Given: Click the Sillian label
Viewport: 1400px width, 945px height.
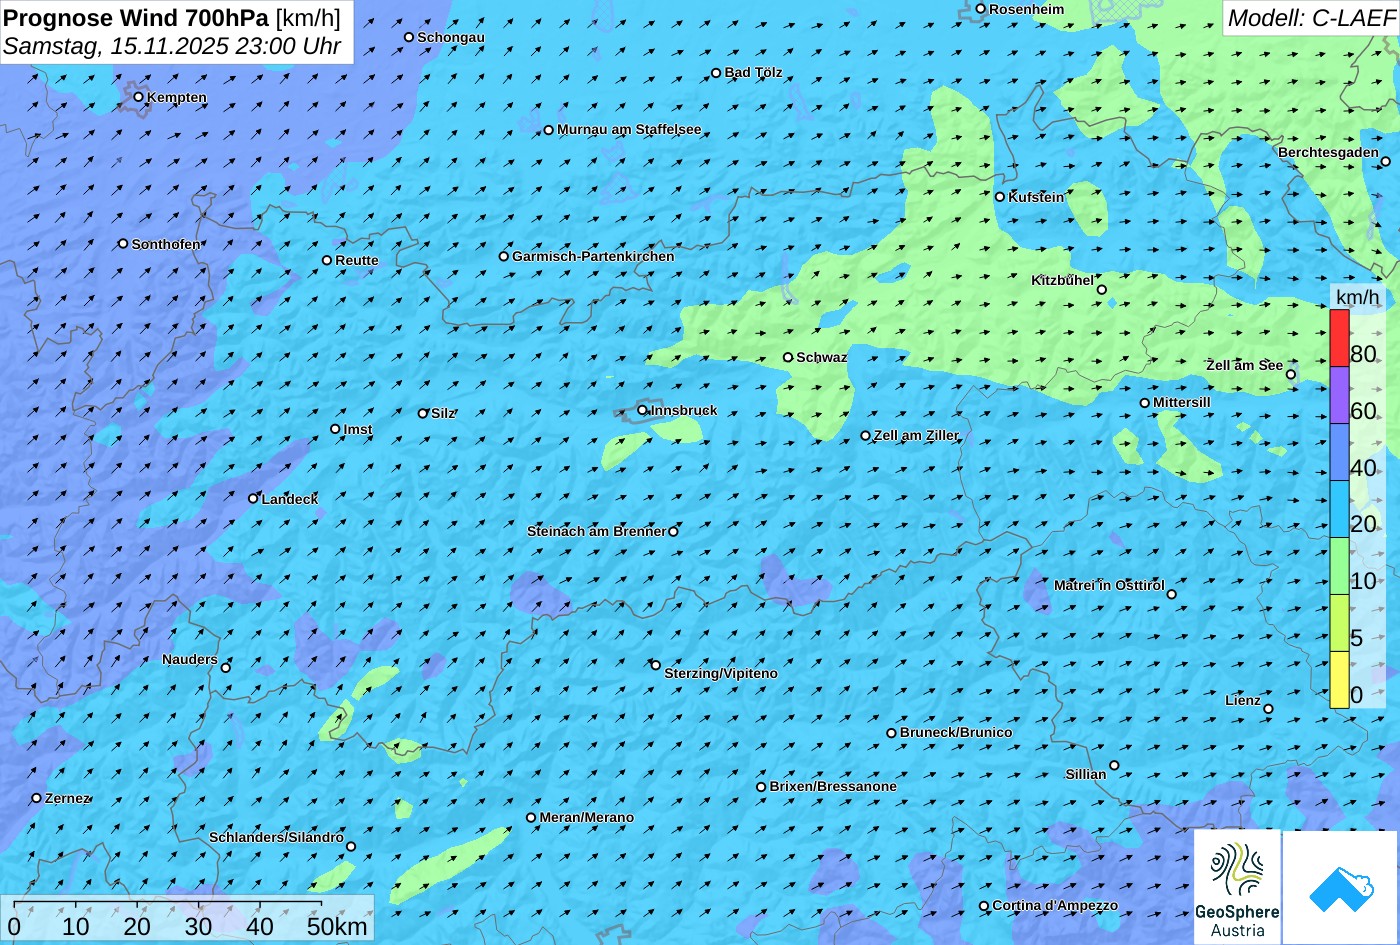Looking at the screenshot, I should pyautogui.click(x=1086, y=774).
